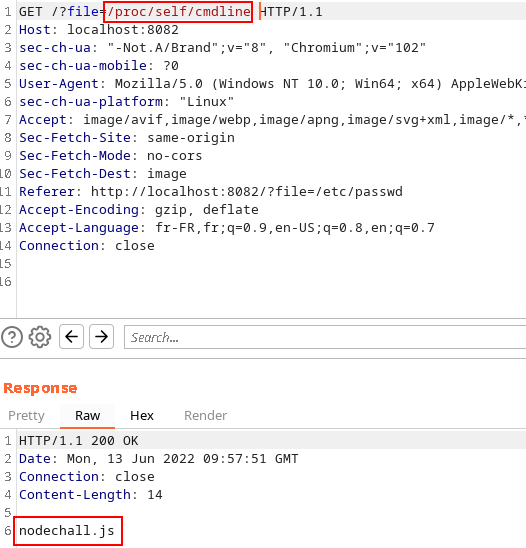Viewport: 526px width, 548px height.
Task: Click in the request Search field
Action: (325, 337)
